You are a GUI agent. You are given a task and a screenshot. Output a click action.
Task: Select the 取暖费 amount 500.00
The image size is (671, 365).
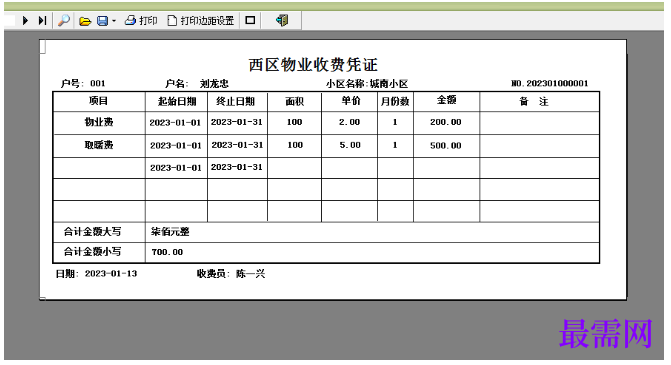pos(446,146)
